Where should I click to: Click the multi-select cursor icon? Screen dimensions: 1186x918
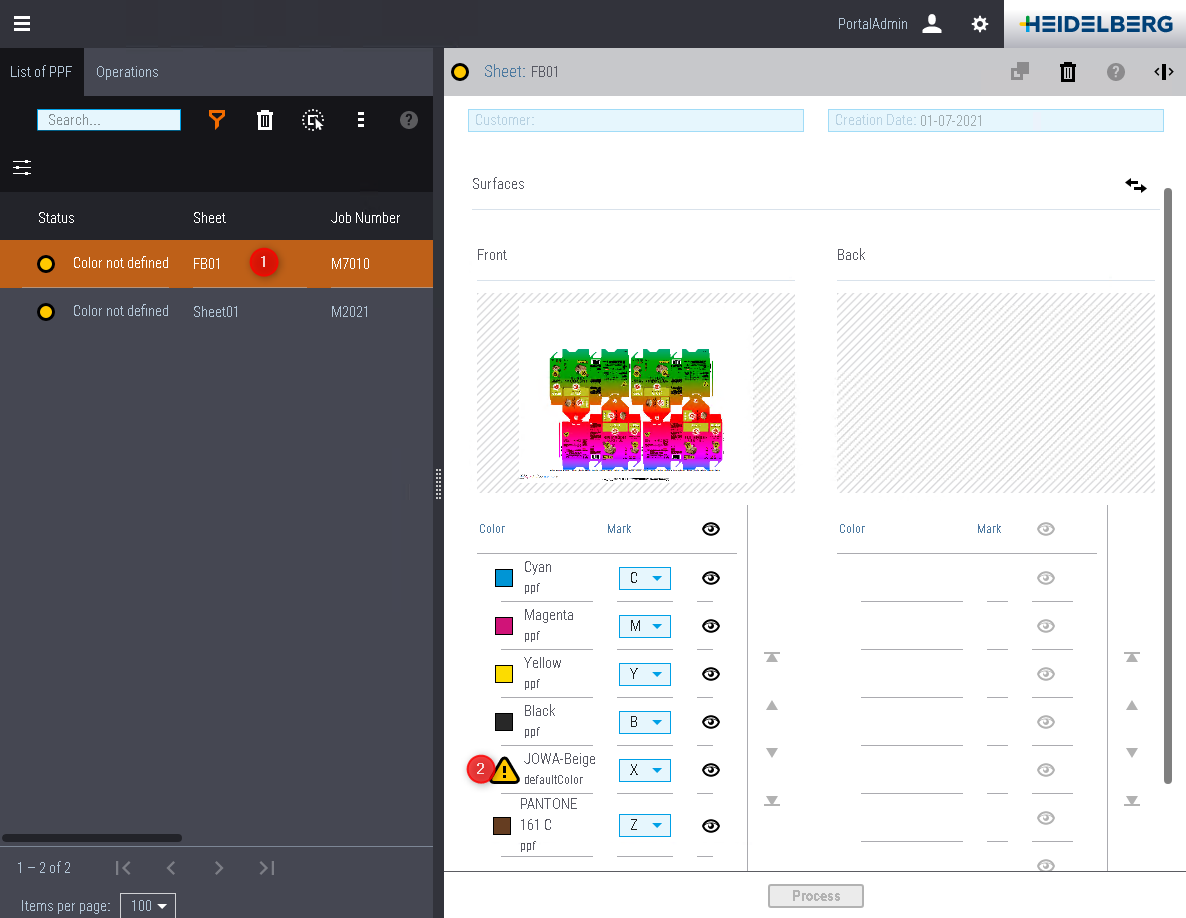[313, 120]
